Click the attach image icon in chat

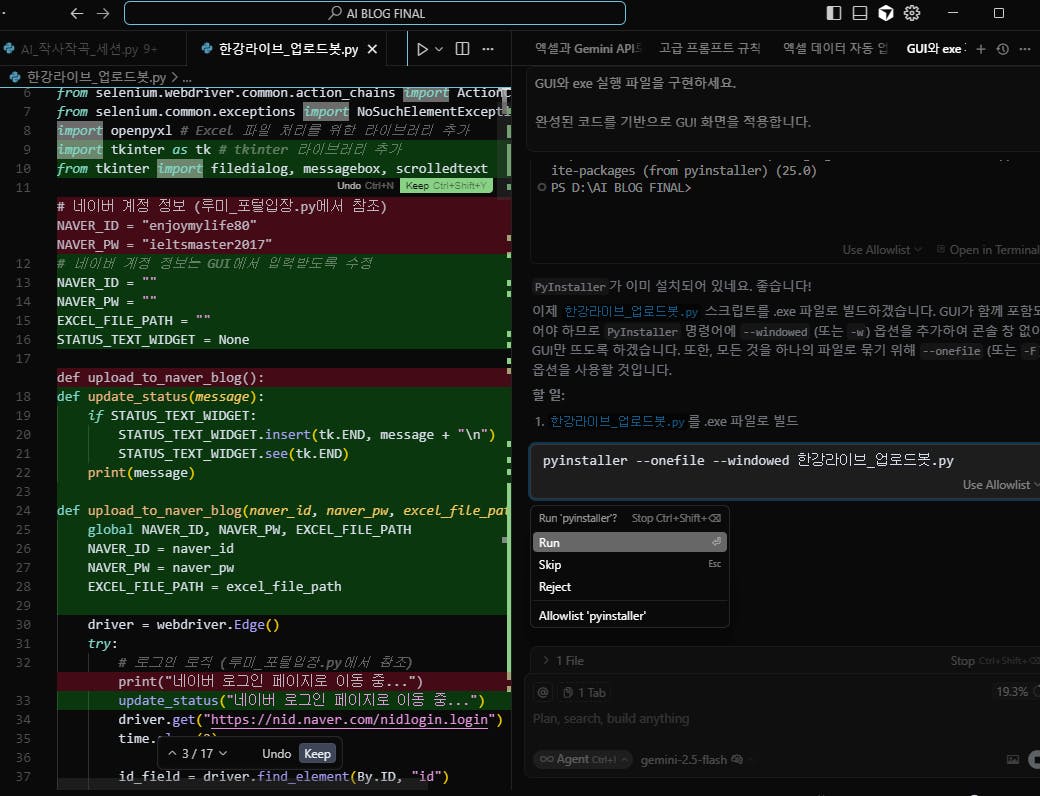coord(1013,759)
